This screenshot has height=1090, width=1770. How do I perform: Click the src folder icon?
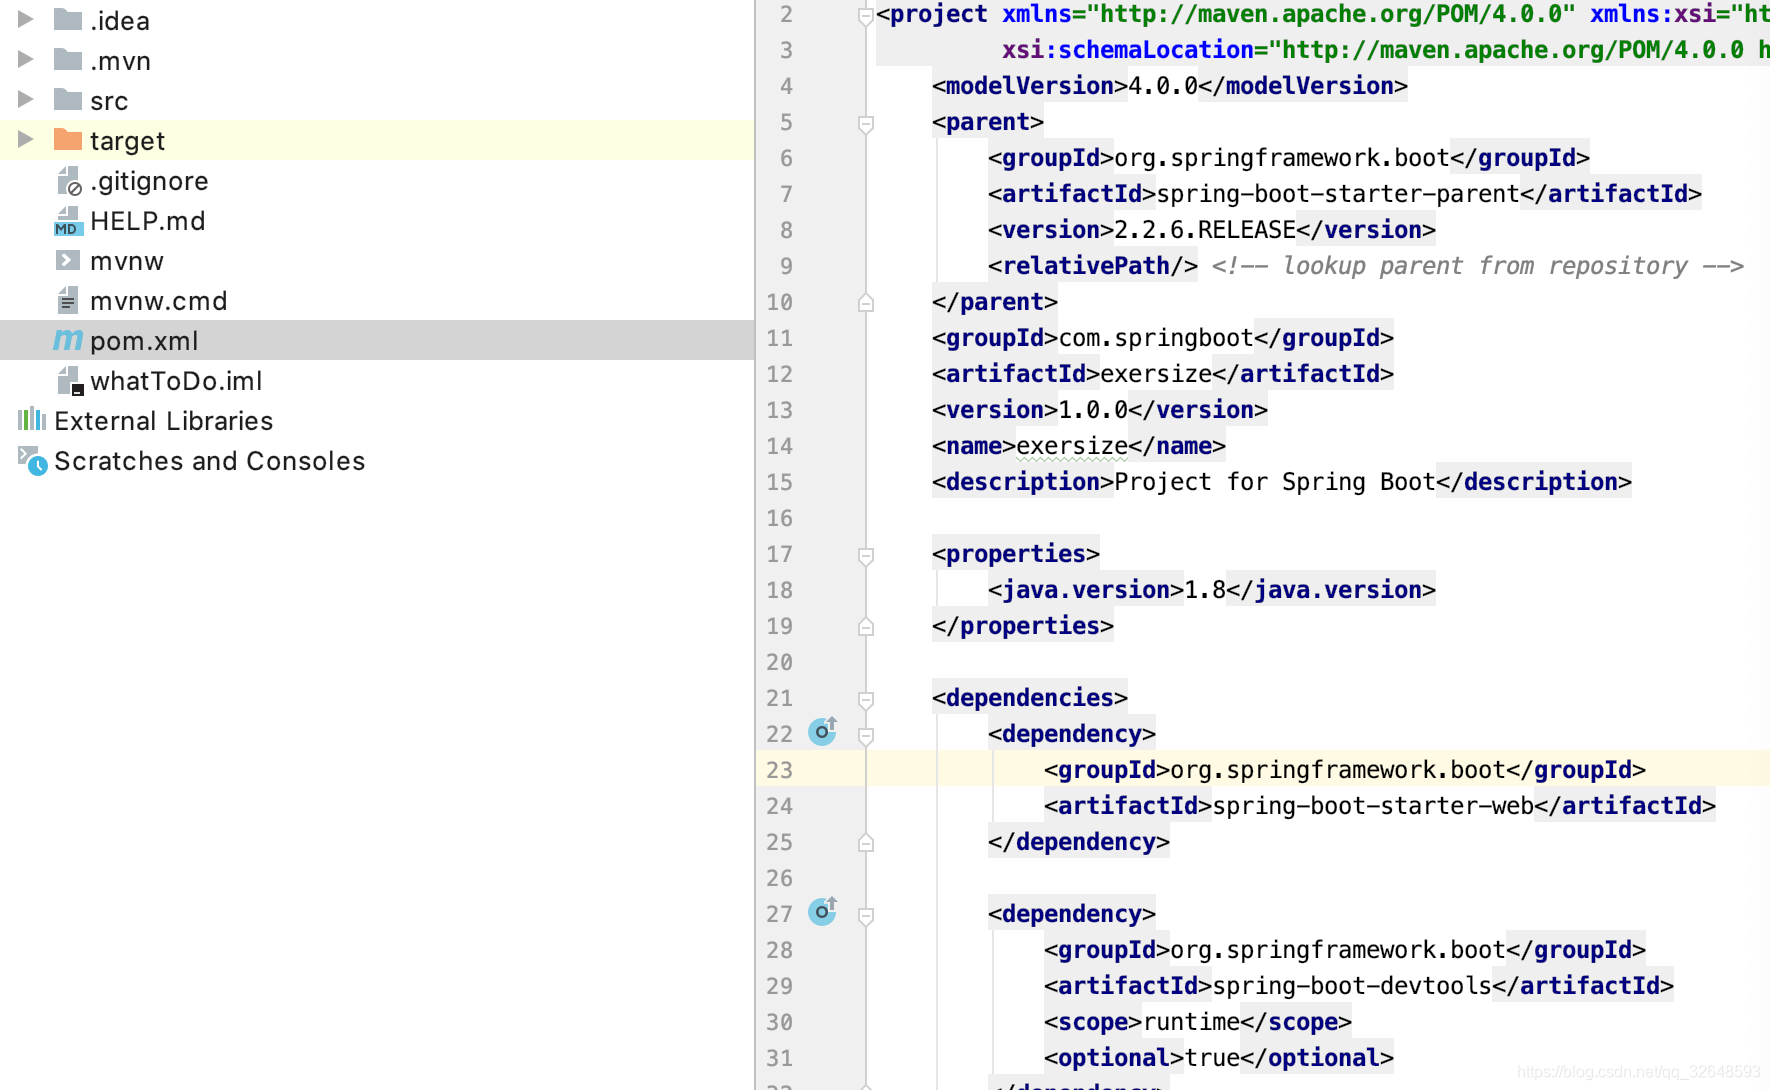coord(68,99)
